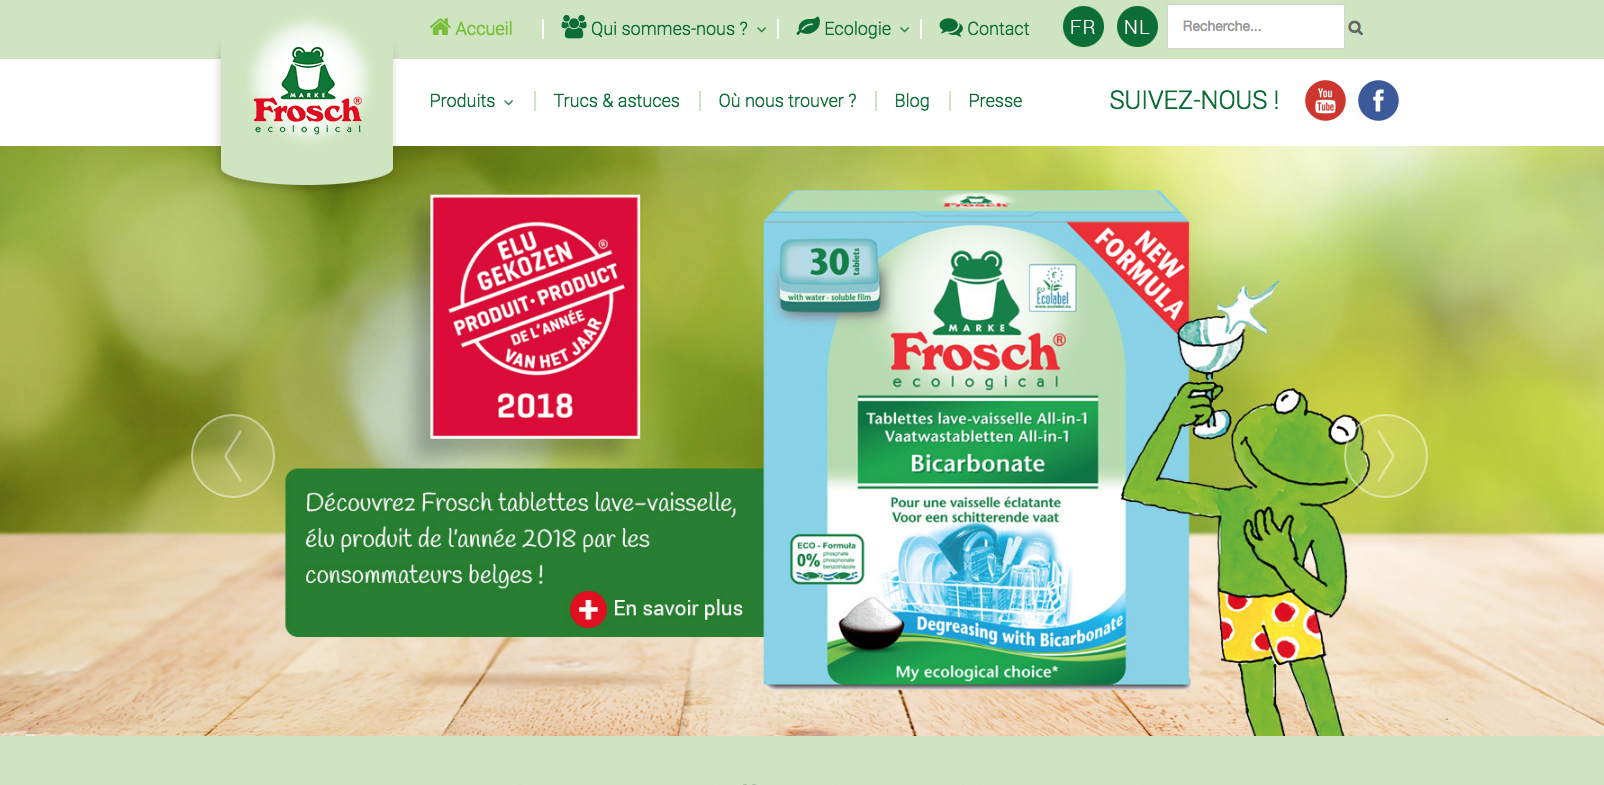This screenshot has height=785, width=1604.
Task: Open the Trucs & astuces page
Action: [x=616, y=101]
